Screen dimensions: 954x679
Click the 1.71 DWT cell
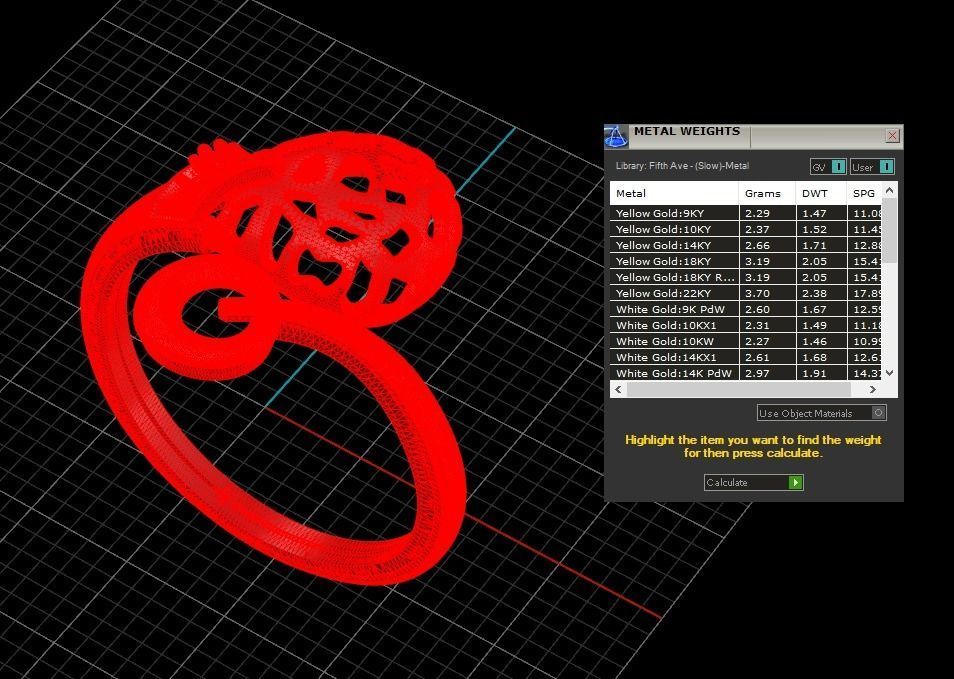[x=821, y=245]
